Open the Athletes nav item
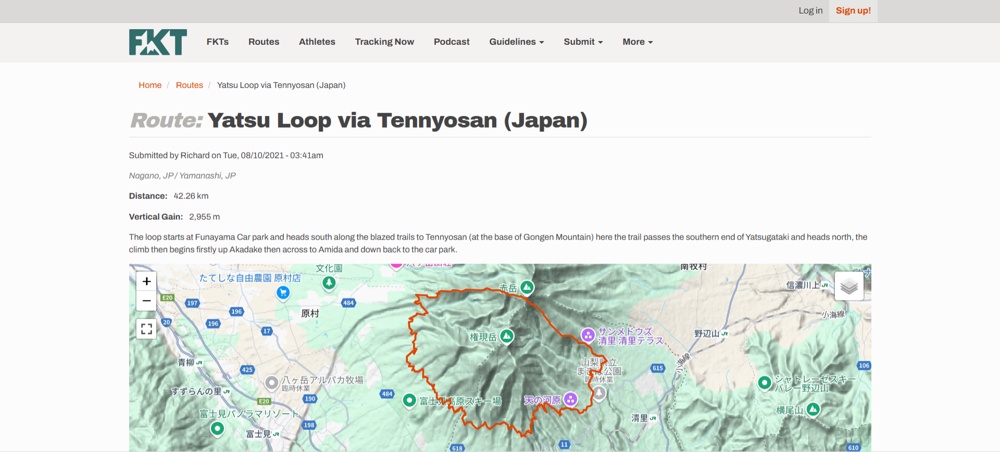Viewport: 1000px width, 452px height. coord(317,42)
